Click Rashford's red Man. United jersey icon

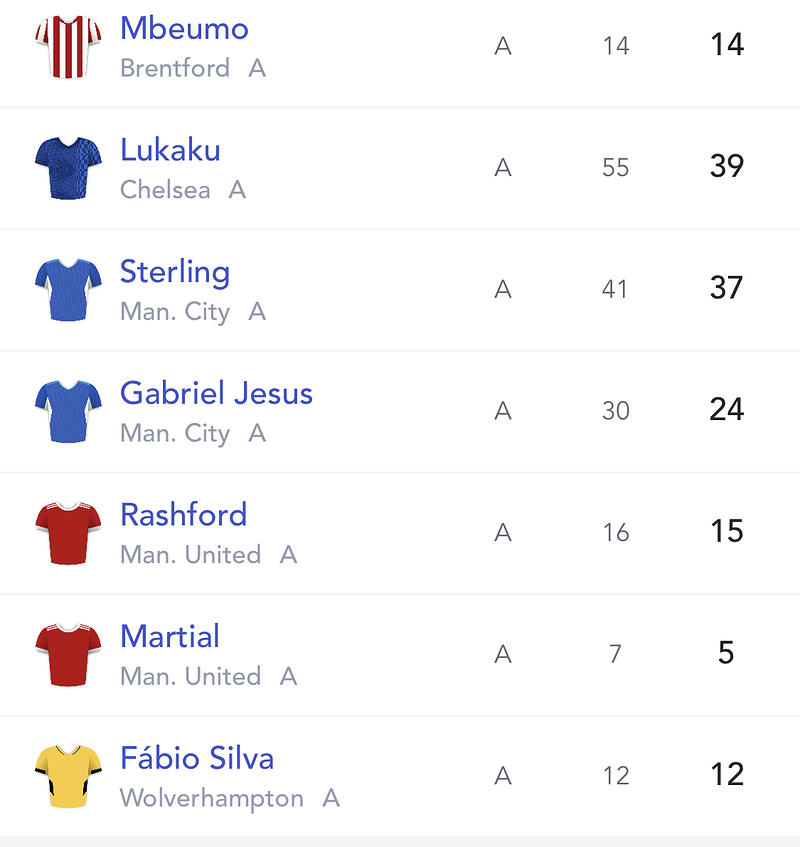pyautogui.click(x=68, y=533)
